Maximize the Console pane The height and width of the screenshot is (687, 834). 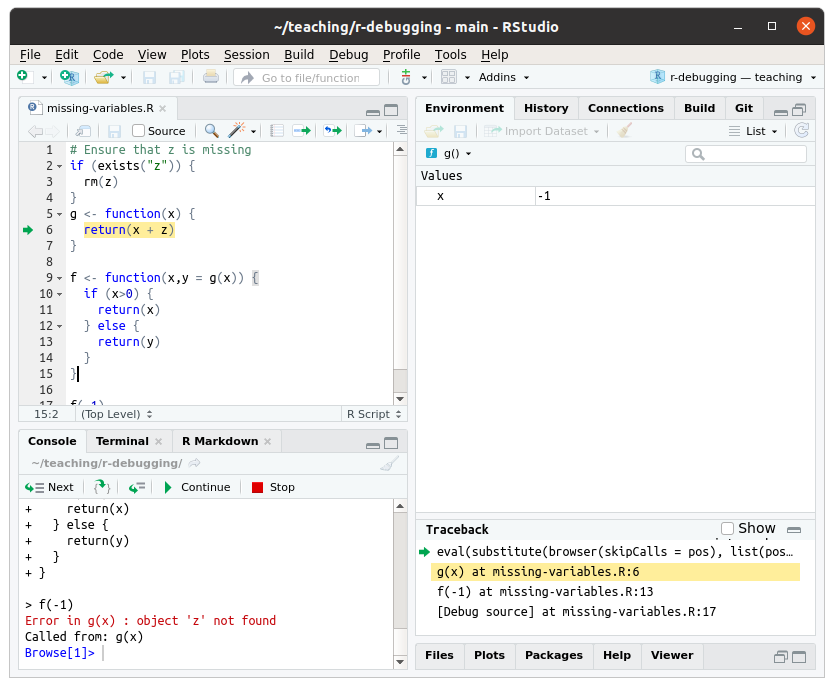point(391,443)
